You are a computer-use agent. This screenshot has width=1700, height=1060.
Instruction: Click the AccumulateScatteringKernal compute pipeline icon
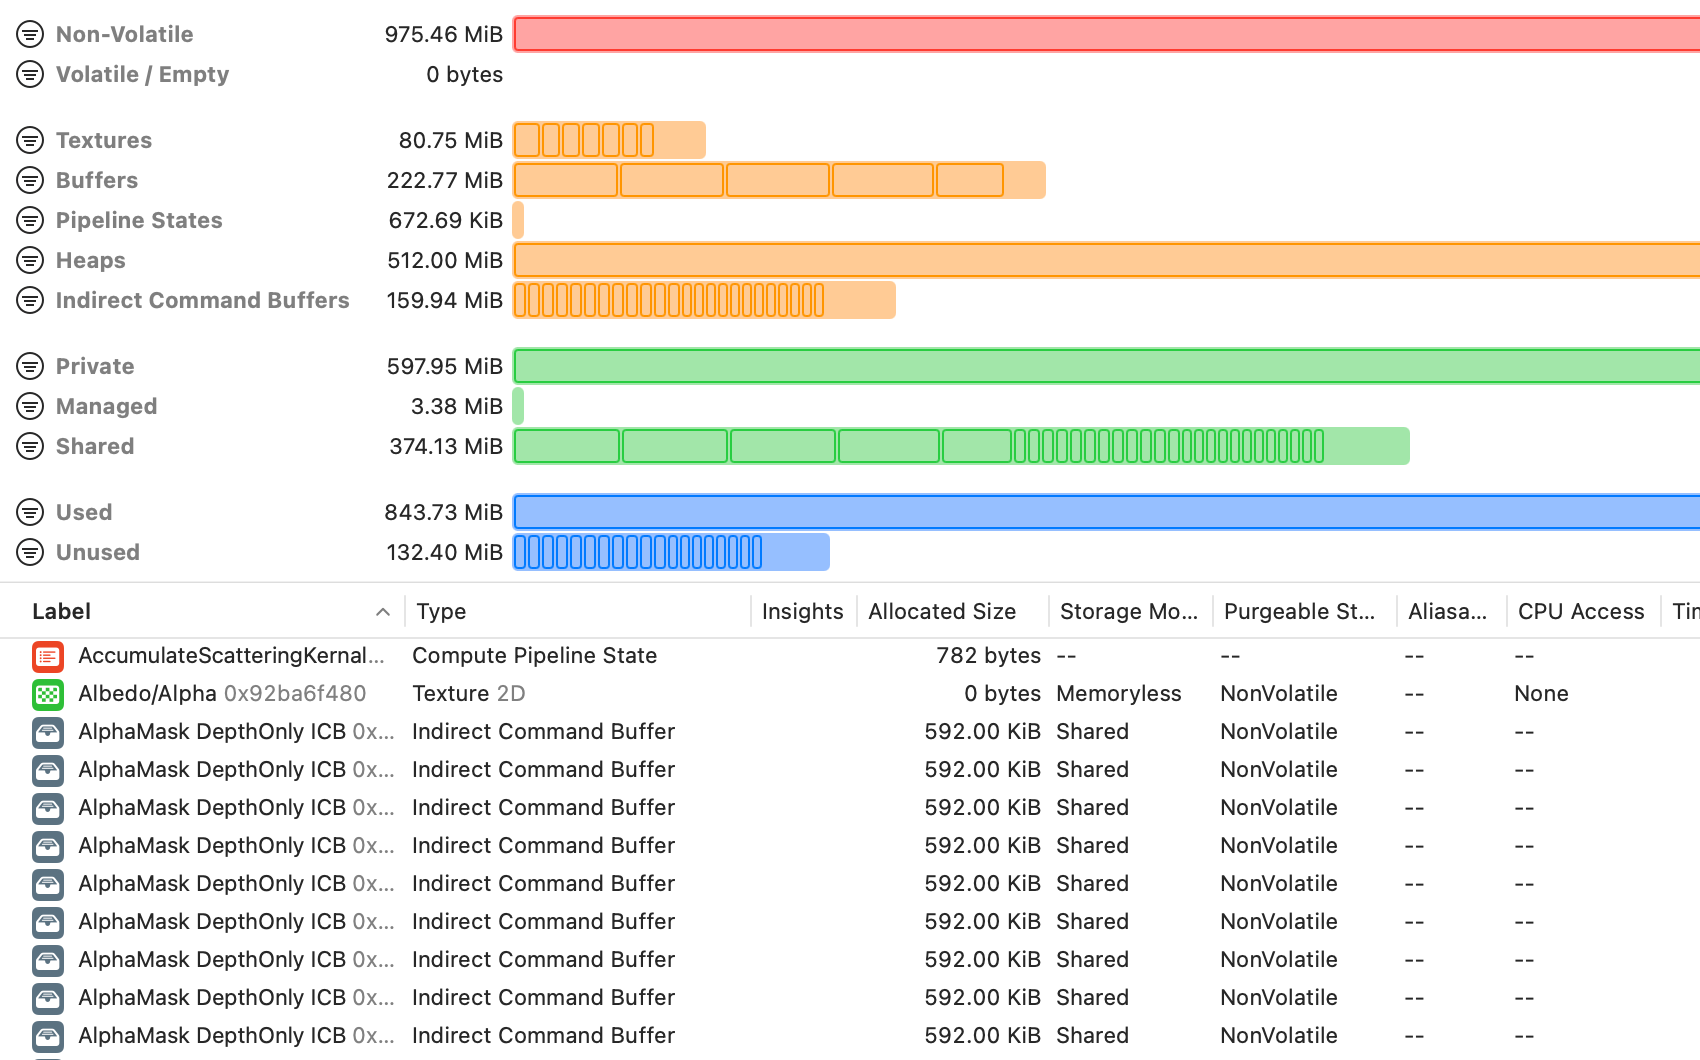(x=48, y=656)
